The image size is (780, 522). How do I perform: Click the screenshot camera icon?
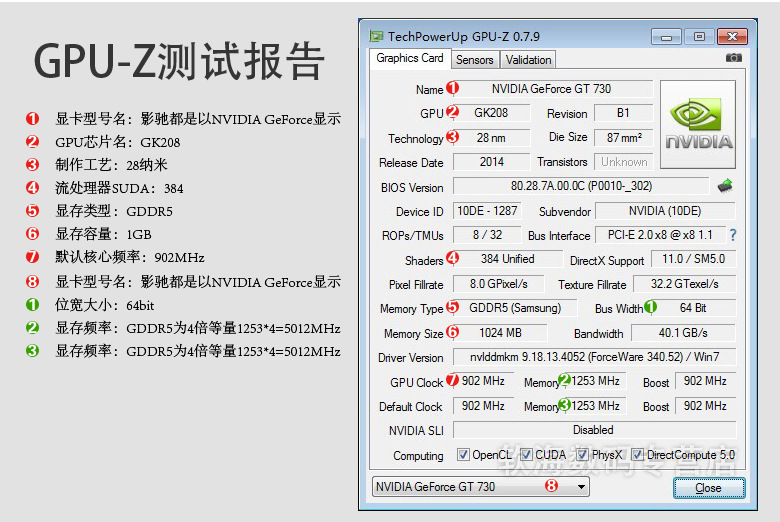click(733, 58)
